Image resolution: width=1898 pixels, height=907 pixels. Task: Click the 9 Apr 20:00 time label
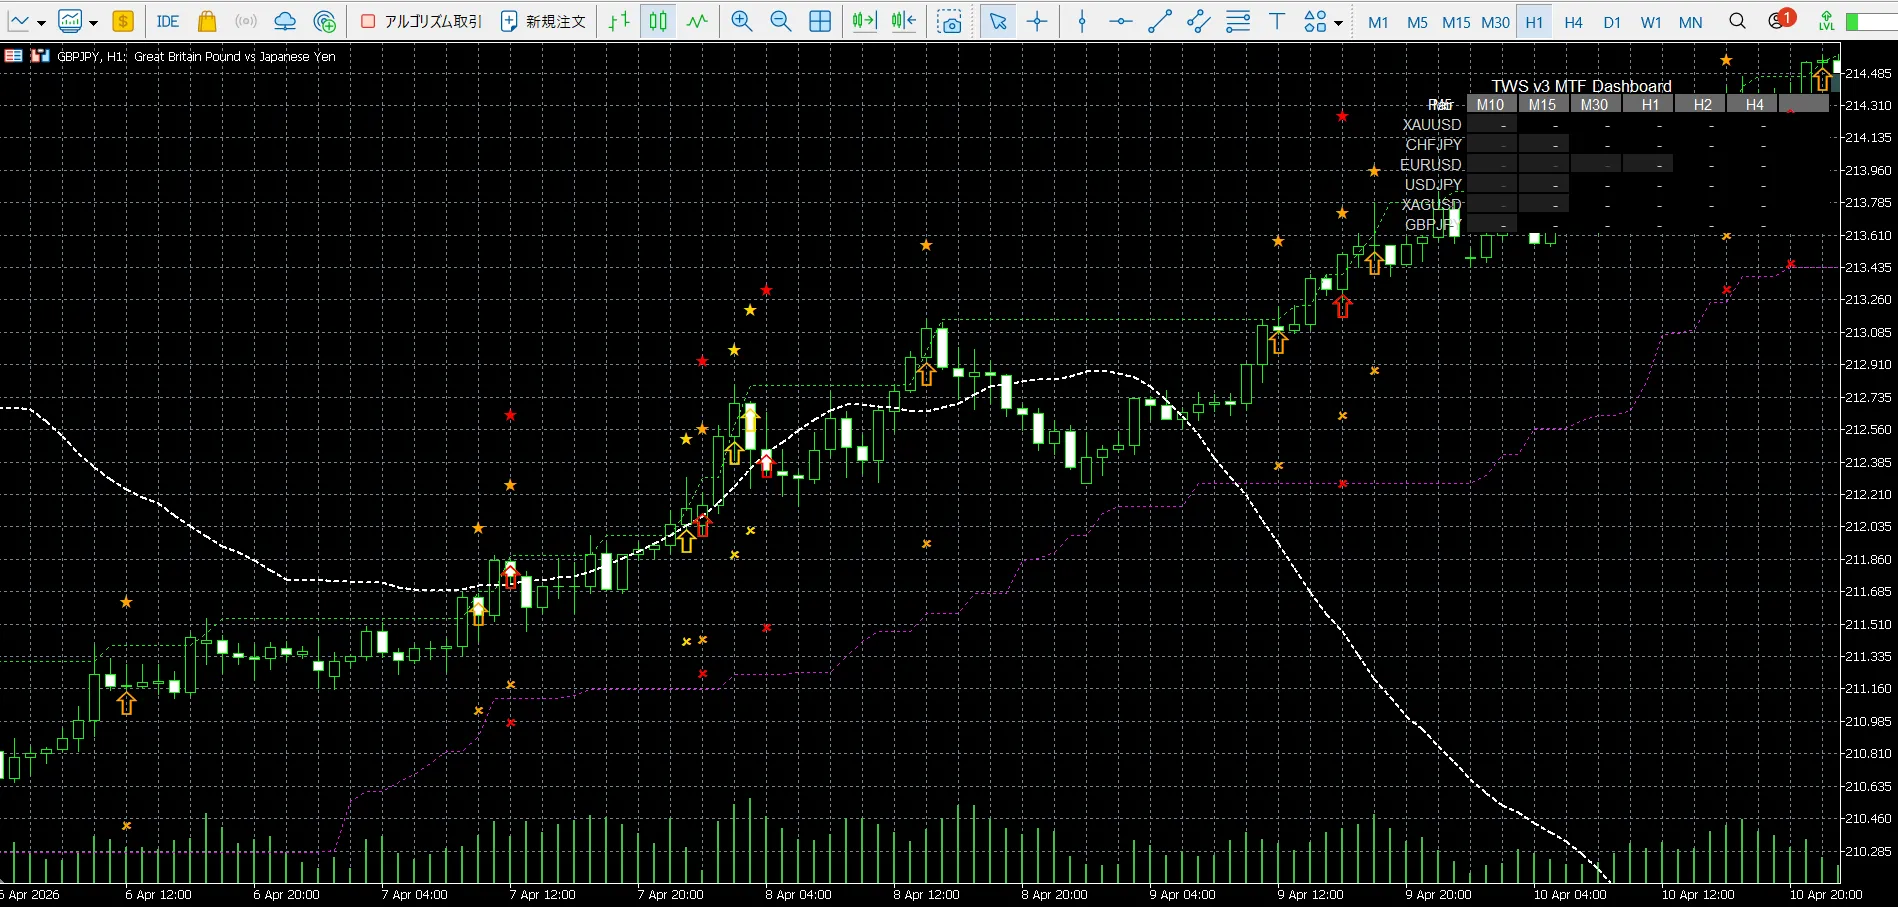click(1438, 894)
